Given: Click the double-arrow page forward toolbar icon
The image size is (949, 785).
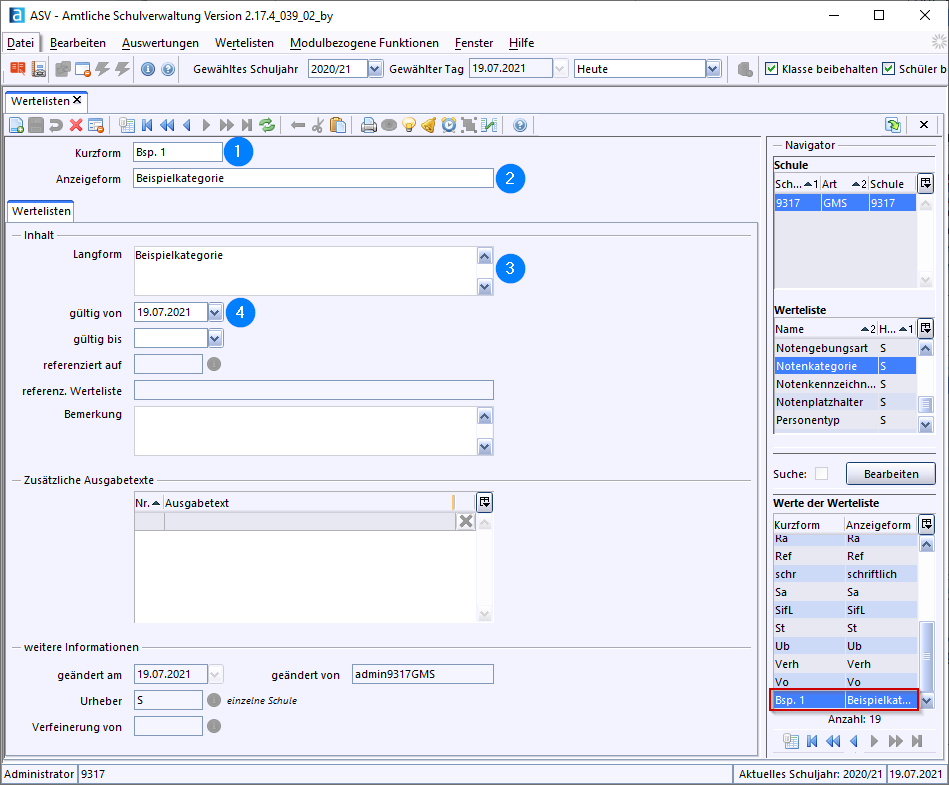Looking at the screenshot, I should [226, 125].
